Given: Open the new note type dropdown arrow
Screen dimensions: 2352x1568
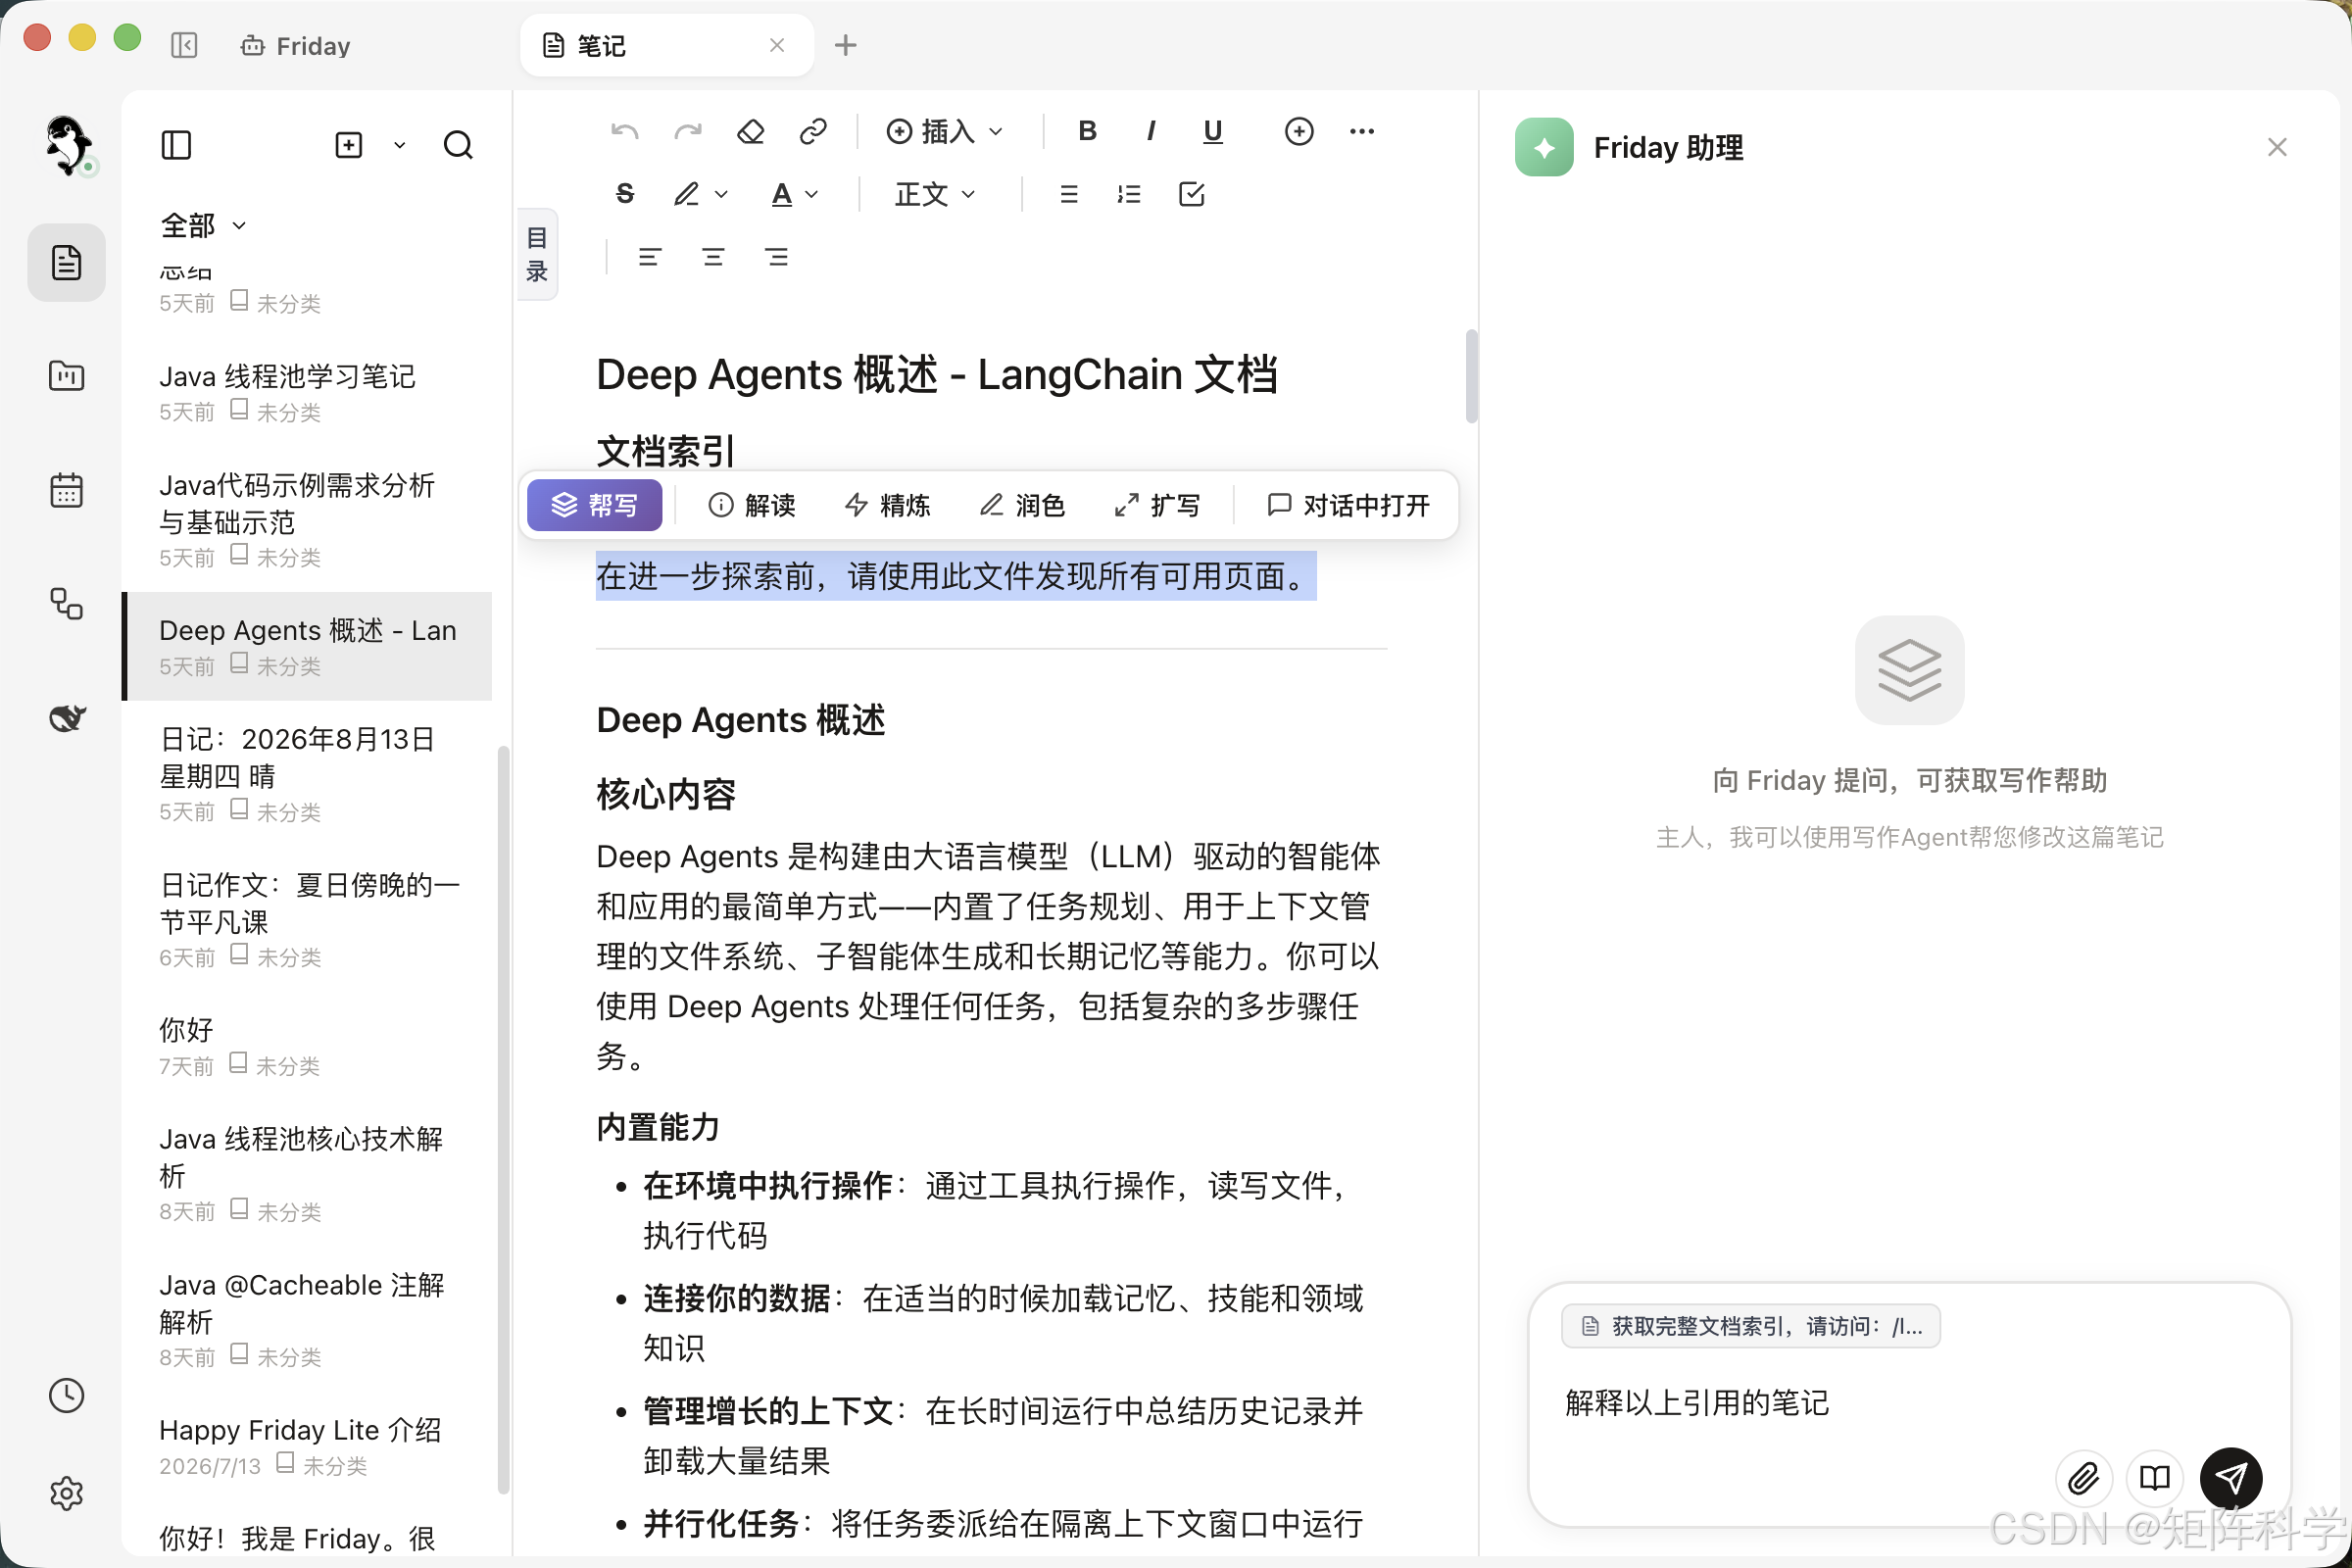Looking at the screenshot, I should (399, 145).
